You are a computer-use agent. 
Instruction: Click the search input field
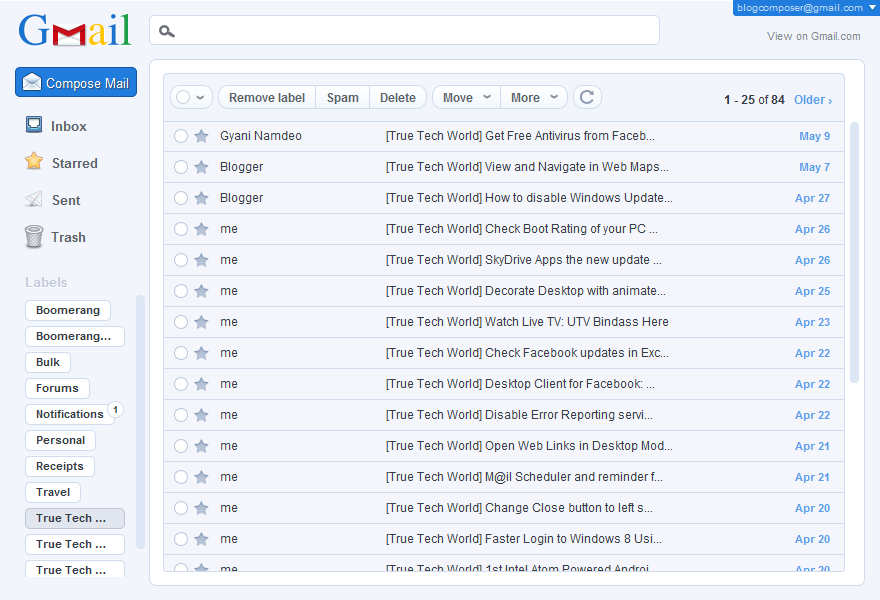click(x=404, y=30)
